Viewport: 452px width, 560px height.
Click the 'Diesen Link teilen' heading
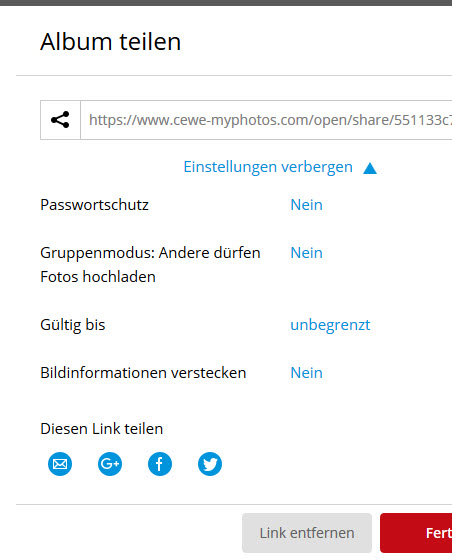102,429
